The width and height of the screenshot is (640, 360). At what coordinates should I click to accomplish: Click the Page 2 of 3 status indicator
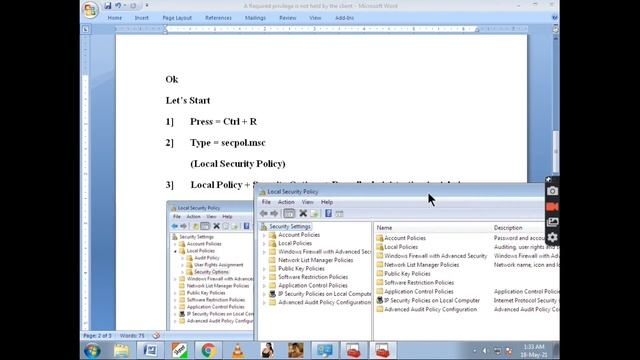coord(97,336)
